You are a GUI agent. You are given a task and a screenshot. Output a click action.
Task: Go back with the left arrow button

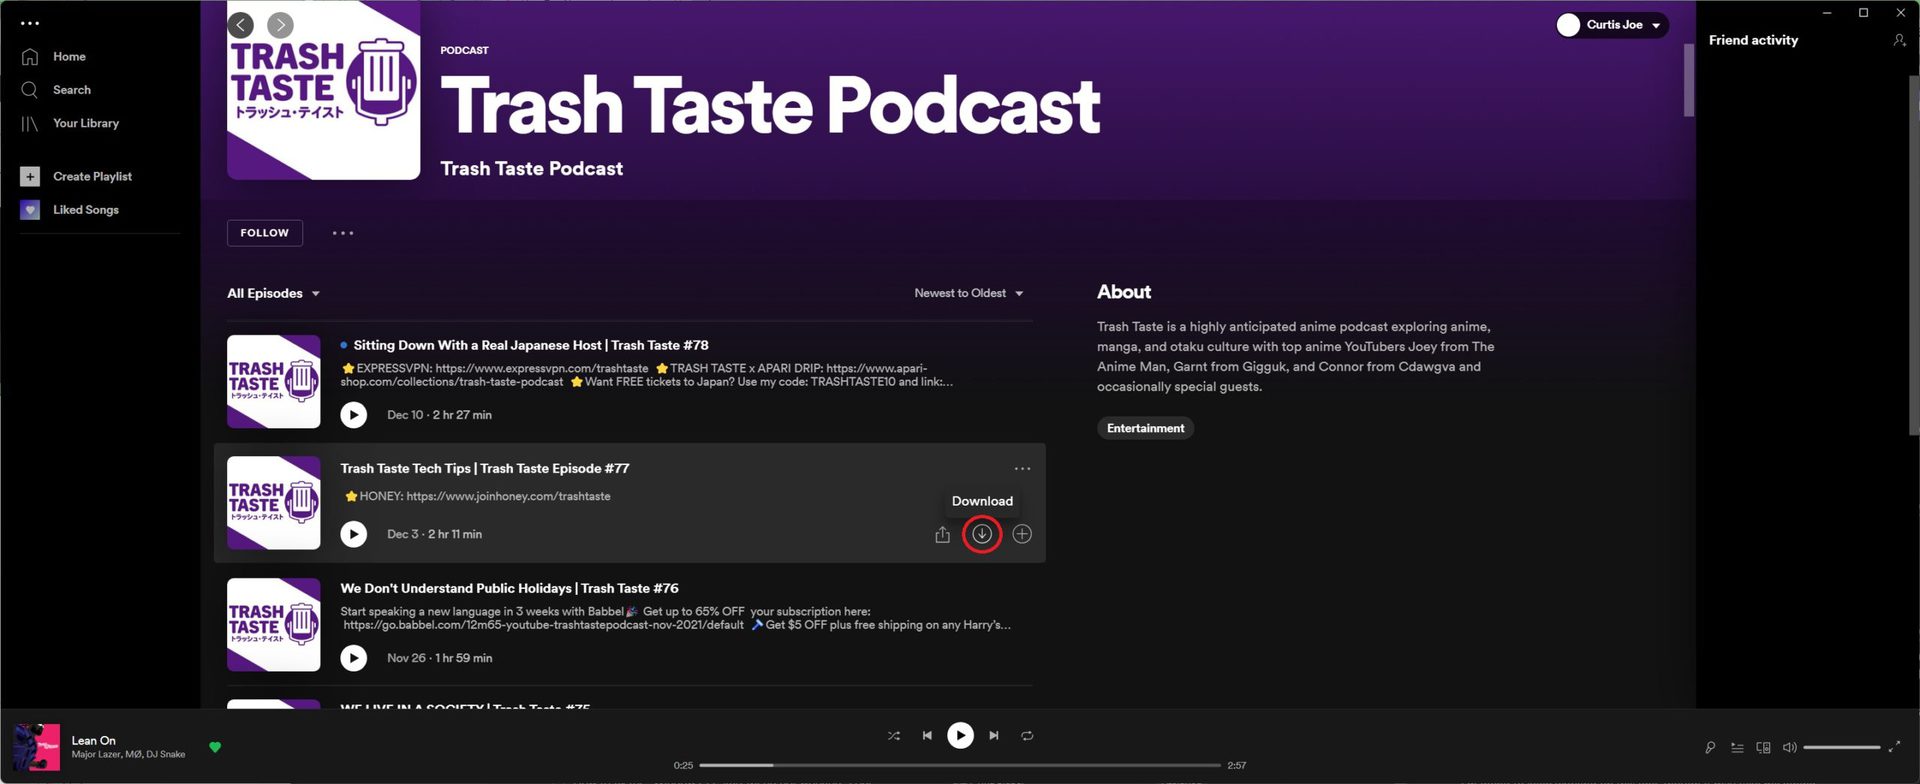[240, 25]
